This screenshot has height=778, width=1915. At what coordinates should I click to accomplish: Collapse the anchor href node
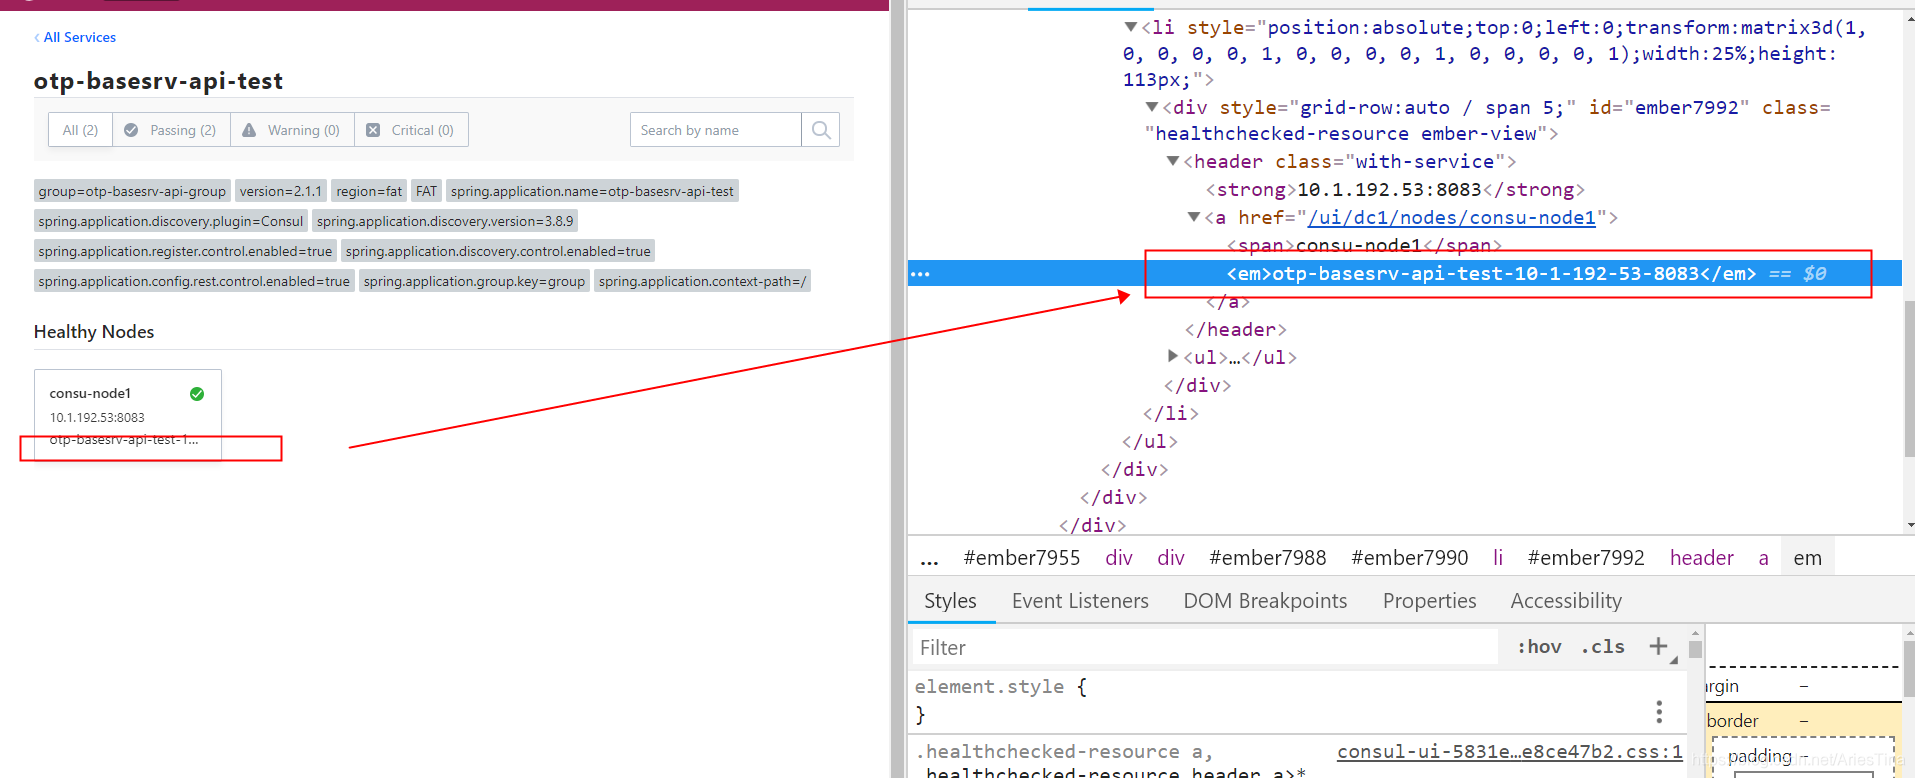(1193, 217)
